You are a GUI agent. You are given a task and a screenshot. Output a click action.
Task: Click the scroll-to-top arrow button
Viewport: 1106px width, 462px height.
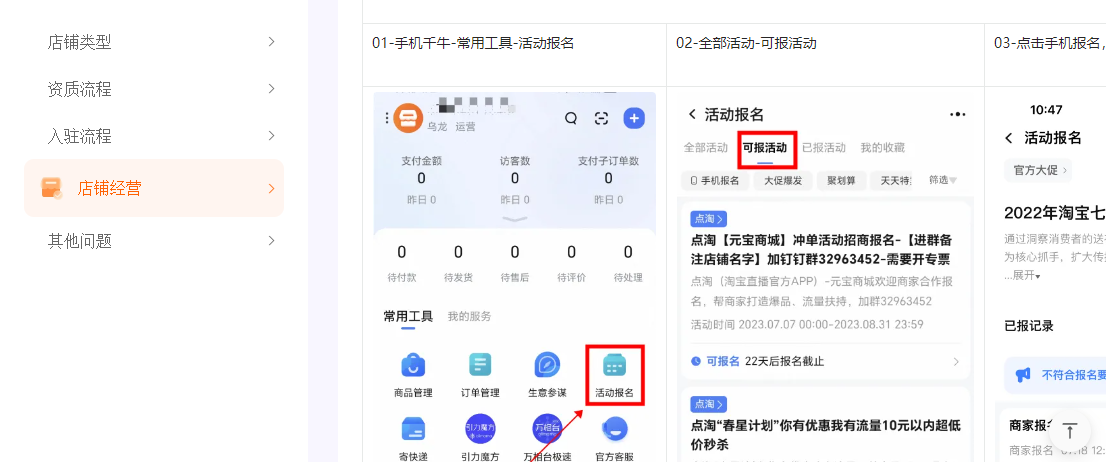click(x=1070, y=430)
